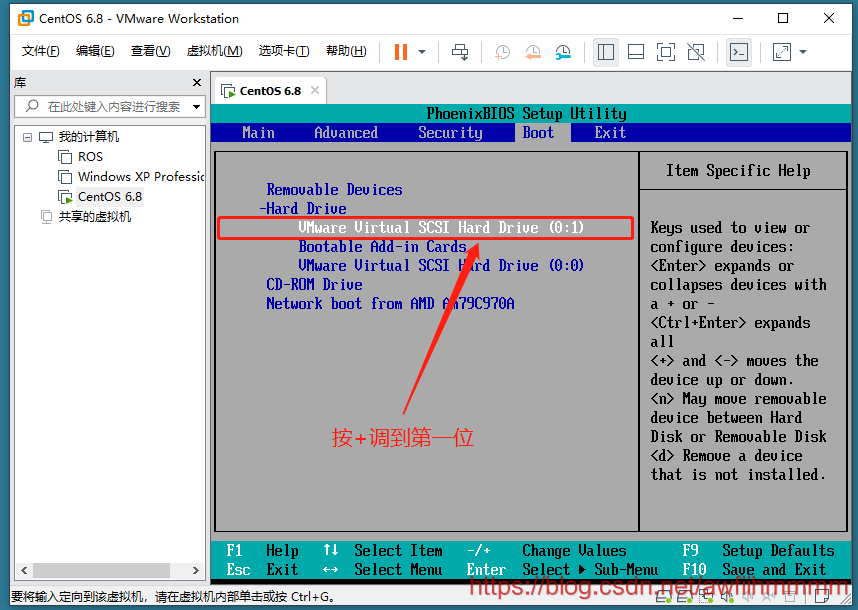Select VMware Virtual SCSI Hard Drive (0:0)
This screenshot has height=610, width=858.
click(441, 266)
